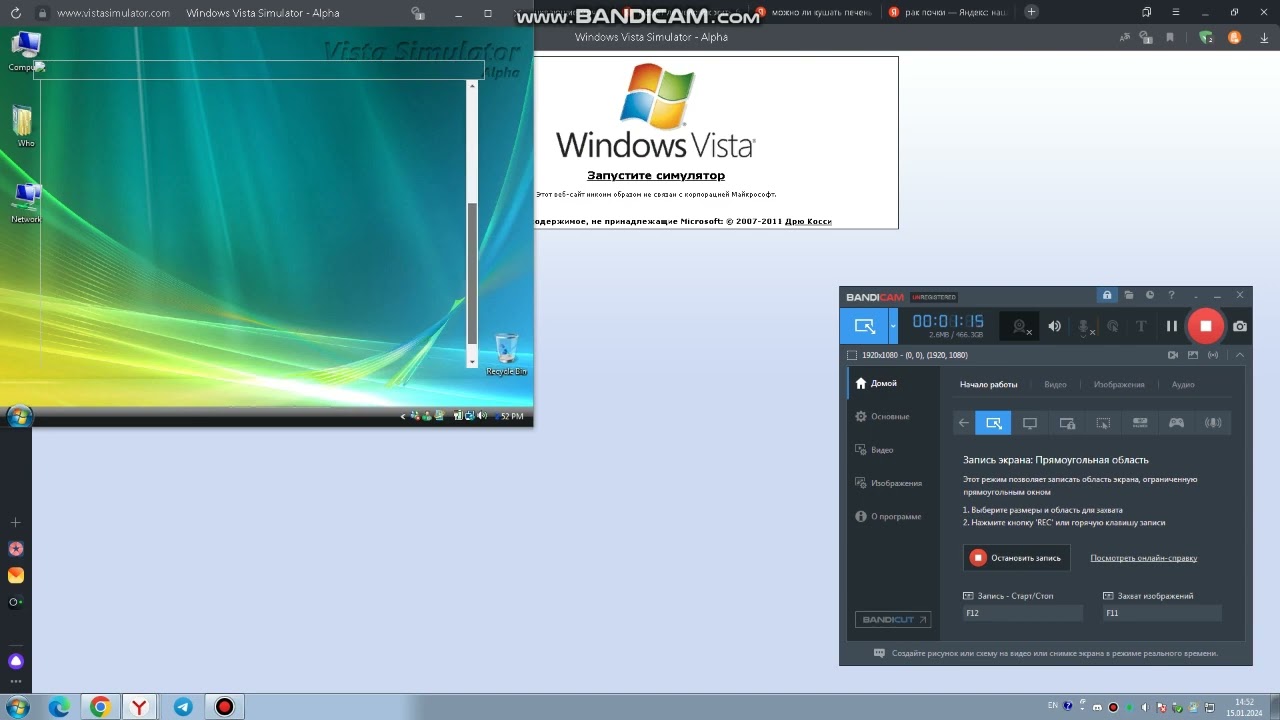Open О программе in Bandicam sidebar

[x=888, y=516]
